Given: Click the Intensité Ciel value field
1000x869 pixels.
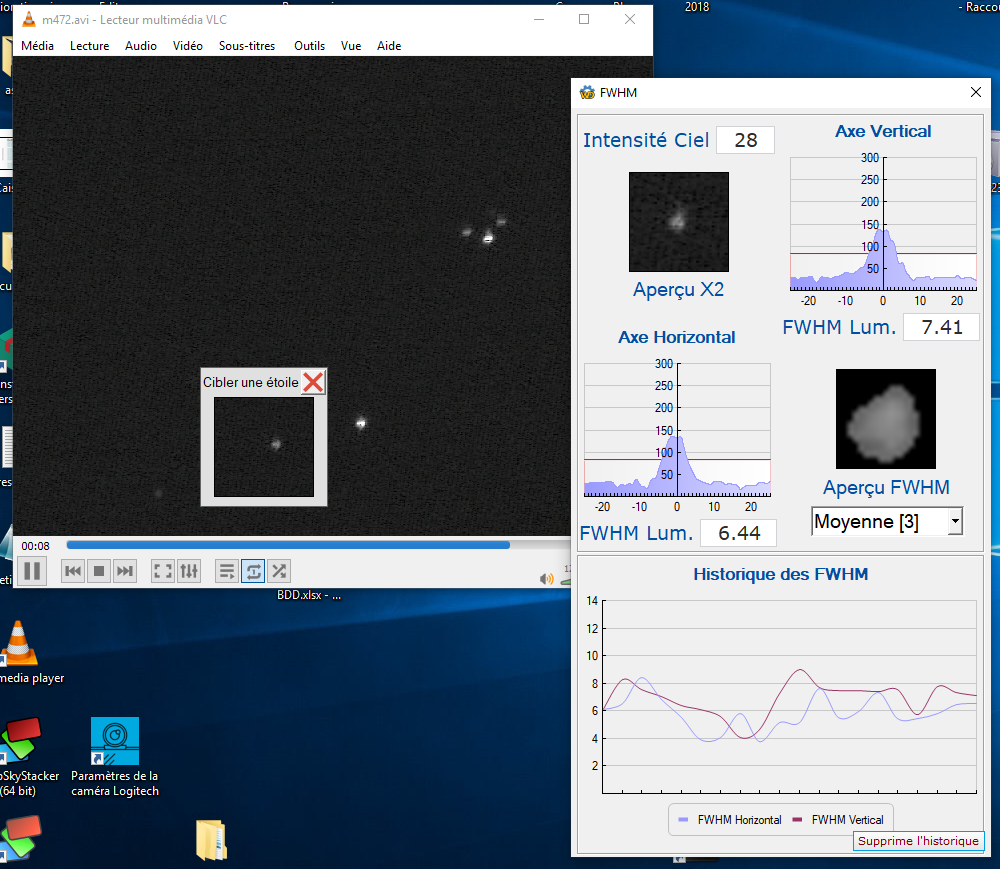Looking at the screenshot, I should click(x=745, y=140).
